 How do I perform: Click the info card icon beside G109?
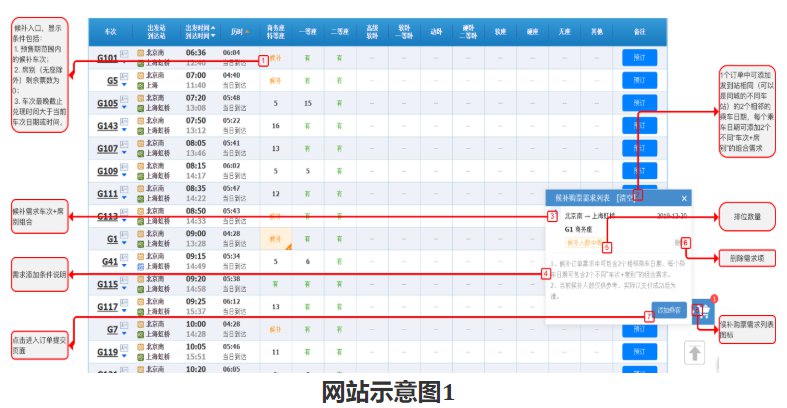pyautogui.click(x=124, y=167)
